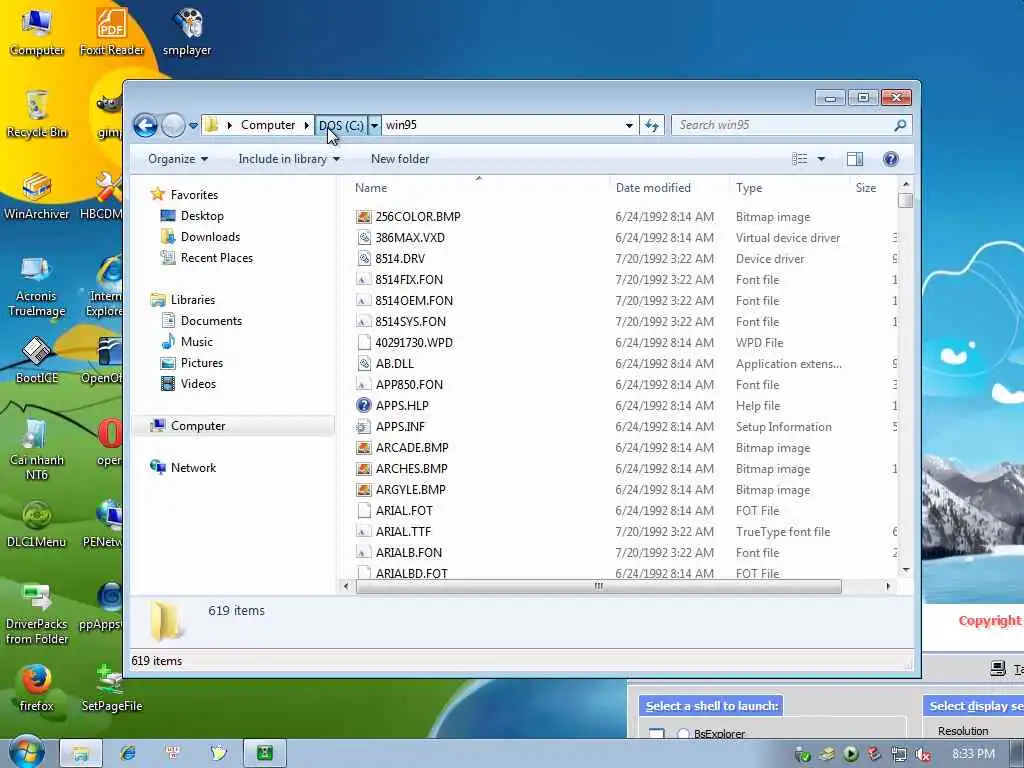The image size is (1024, 768).
Task: Sort by Type column header
Action: pyautogui.click(x=749, y=187)
